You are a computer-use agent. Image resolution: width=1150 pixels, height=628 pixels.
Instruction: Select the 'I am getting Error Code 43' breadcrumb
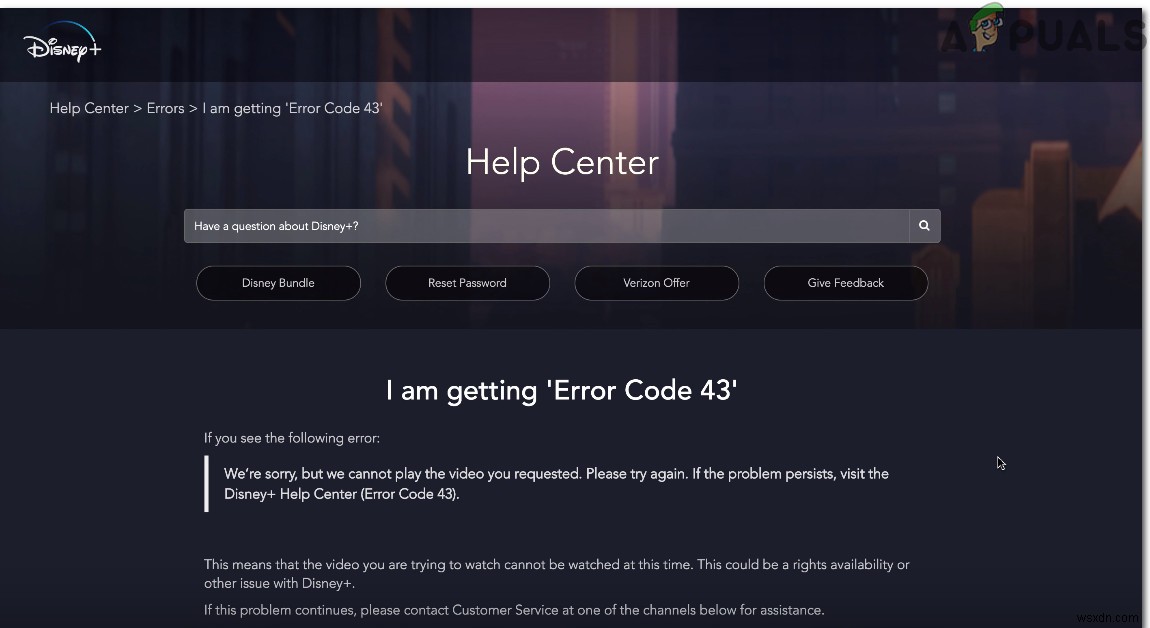pos(293,108)
